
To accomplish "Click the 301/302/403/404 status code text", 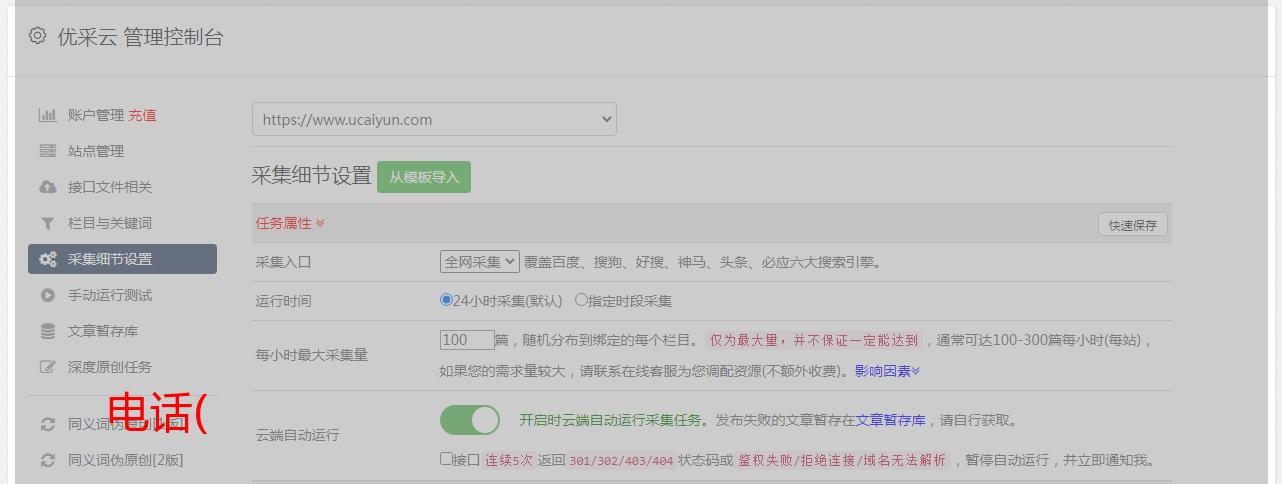I will pyautogui.click(x=619, y=460).
